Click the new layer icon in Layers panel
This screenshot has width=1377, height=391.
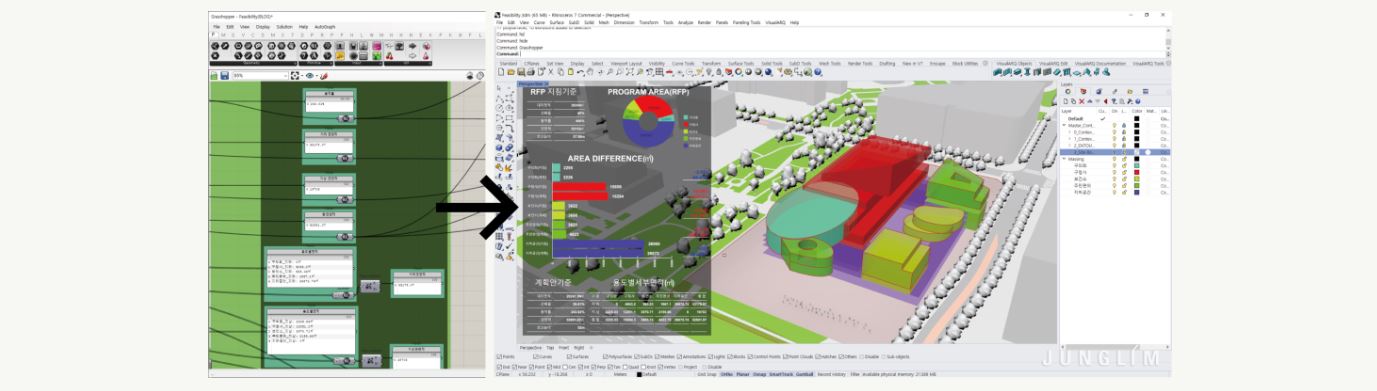point(1066,101)
